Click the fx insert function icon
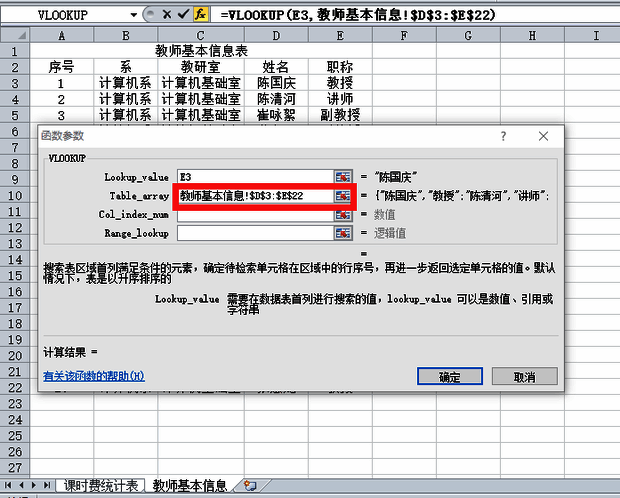Viewport: 620px width, 498px height. pyautogui.click(x=199, y=16)
